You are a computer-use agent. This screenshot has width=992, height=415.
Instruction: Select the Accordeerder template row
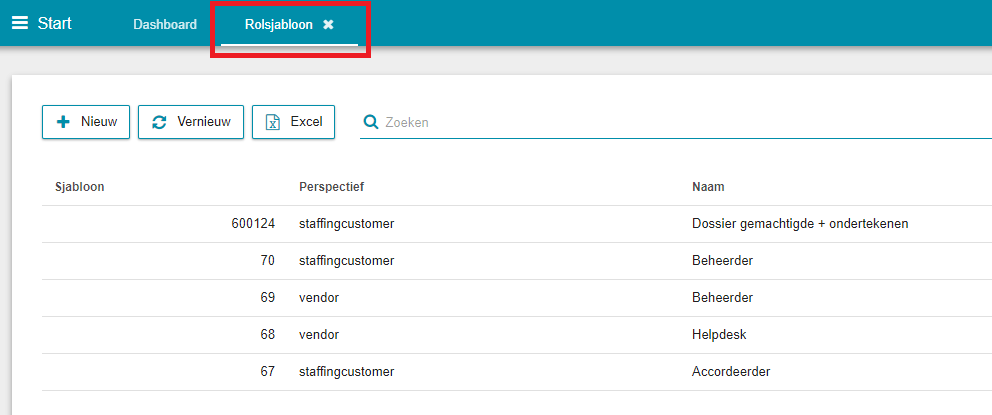[x=517, y=371]
